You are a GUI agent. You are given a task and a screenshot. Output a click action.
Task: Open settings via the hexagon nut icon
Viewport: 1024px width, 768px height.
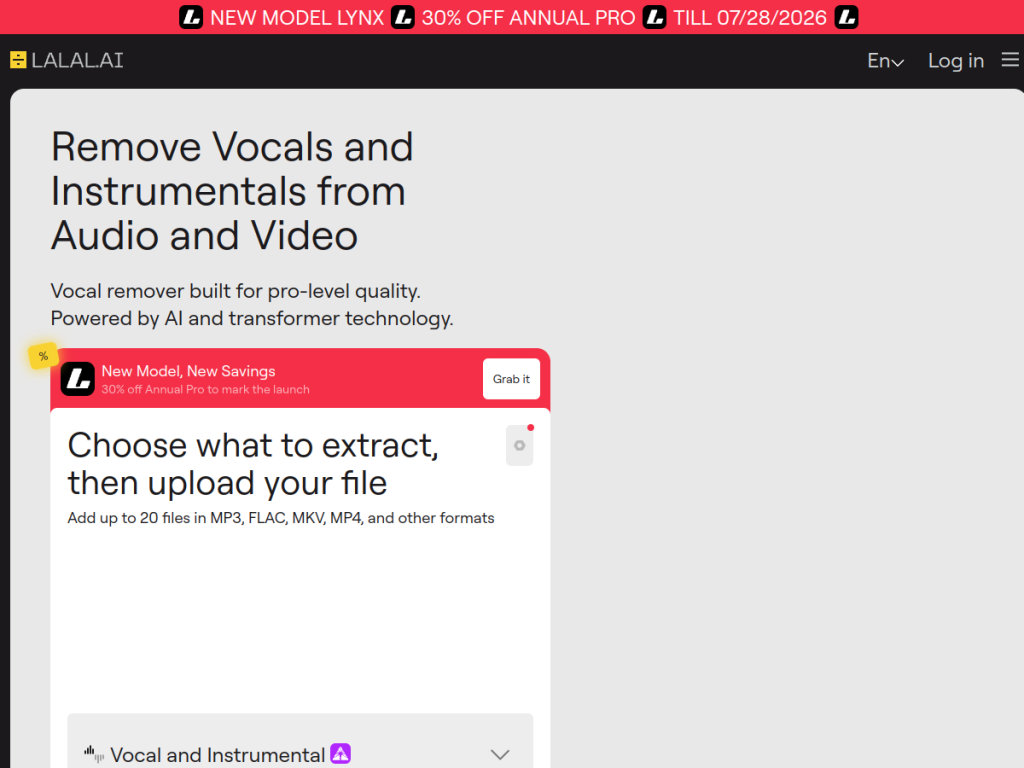click(x=519, y=445)
